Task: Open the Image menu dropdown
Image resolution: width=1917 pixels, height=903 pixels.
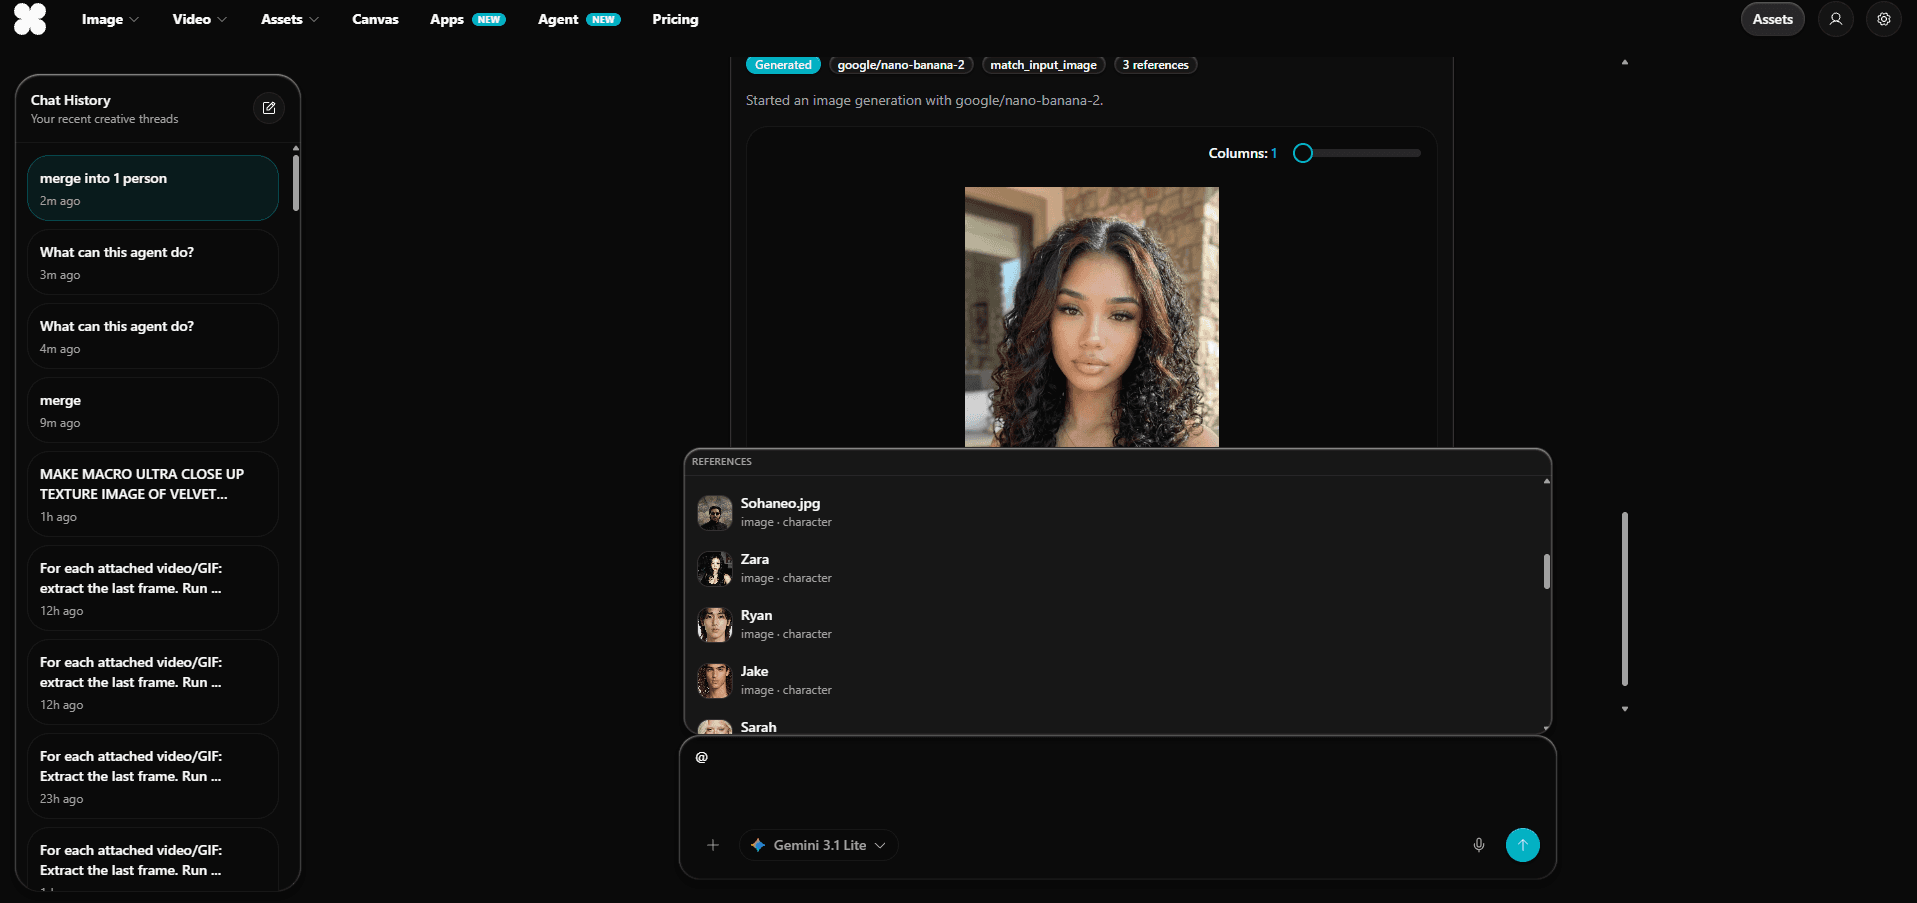Action: click(x=109, y=19)
